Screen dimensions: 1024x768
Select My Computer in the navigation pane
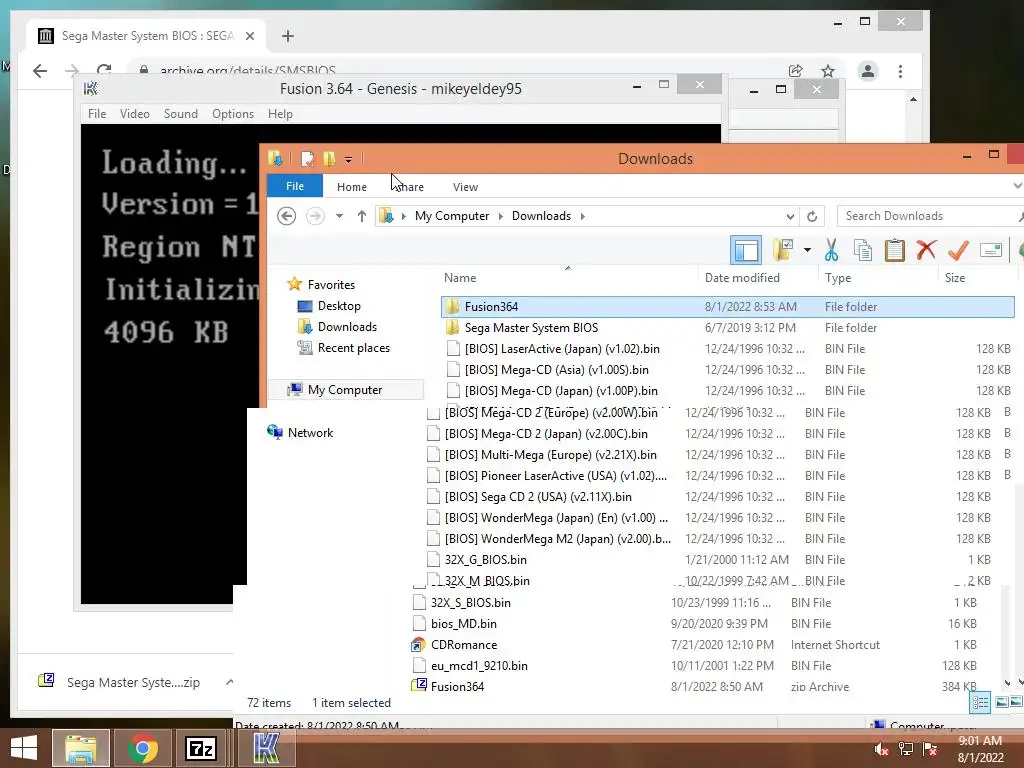(344, 389)
